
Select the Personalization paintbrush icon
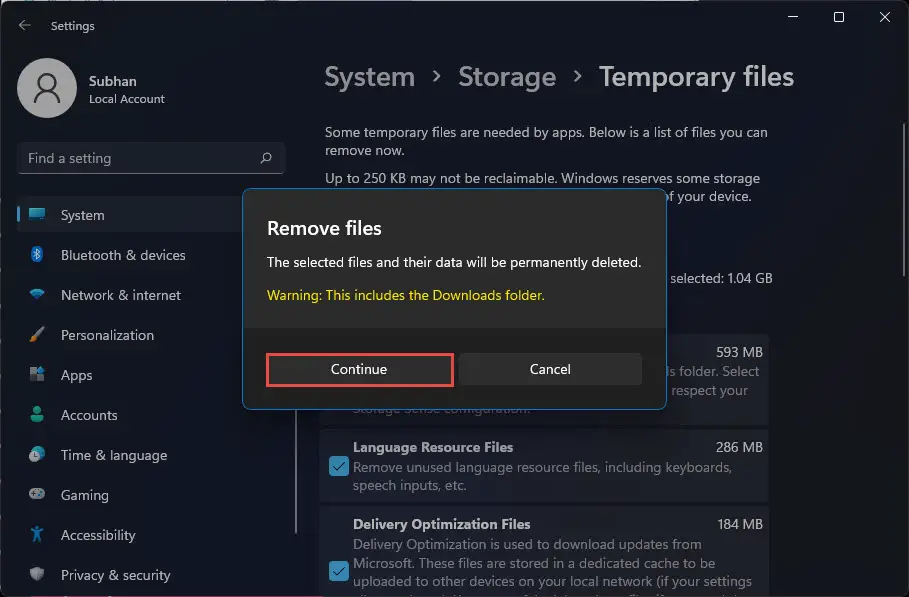(x=37, y=334)
